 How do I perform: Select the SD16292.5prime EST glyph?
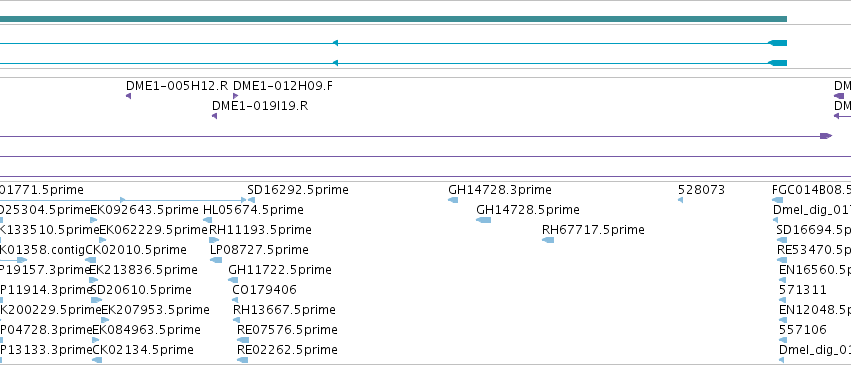click(x=251, y=200)
